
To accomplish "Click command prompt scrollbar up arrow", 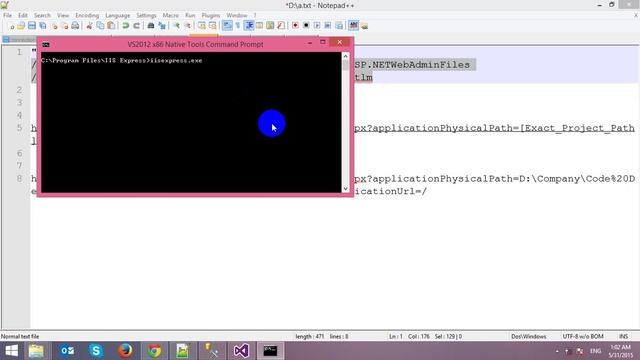I will 345,56.
